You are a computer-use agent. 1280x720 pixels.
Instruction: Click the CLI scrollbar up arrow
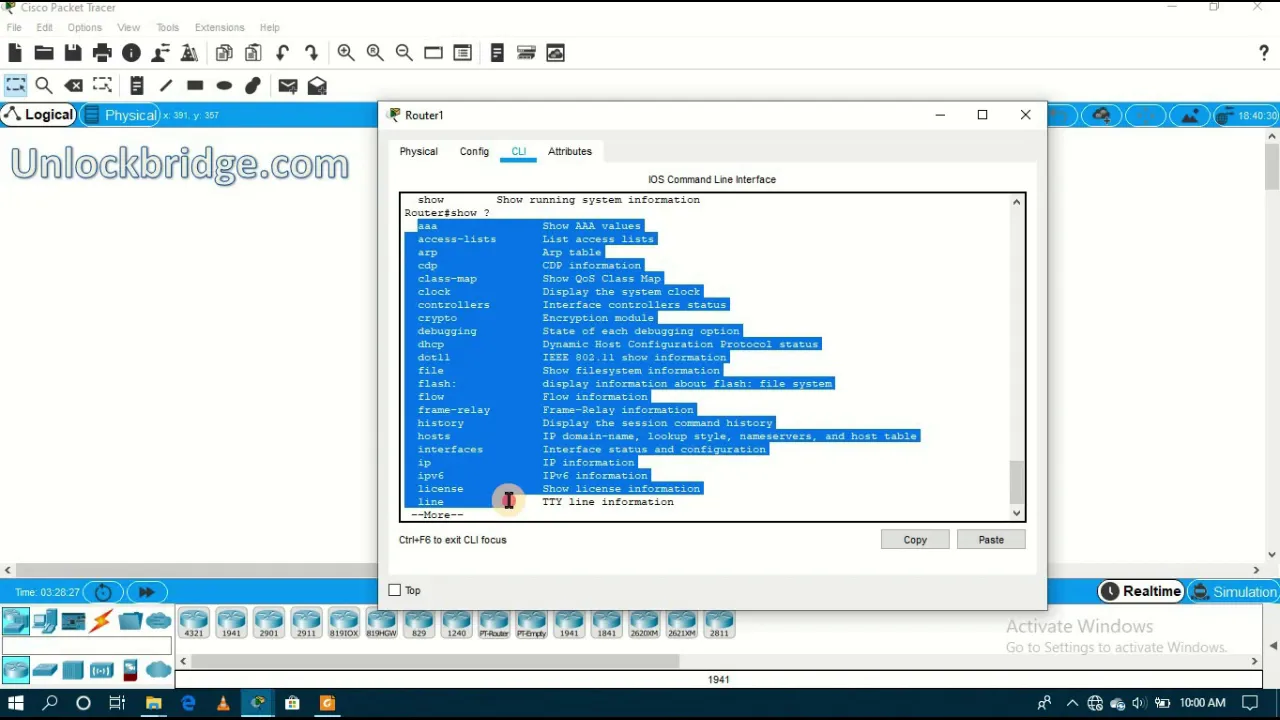pyautogui.click(x=1017, y=202)
